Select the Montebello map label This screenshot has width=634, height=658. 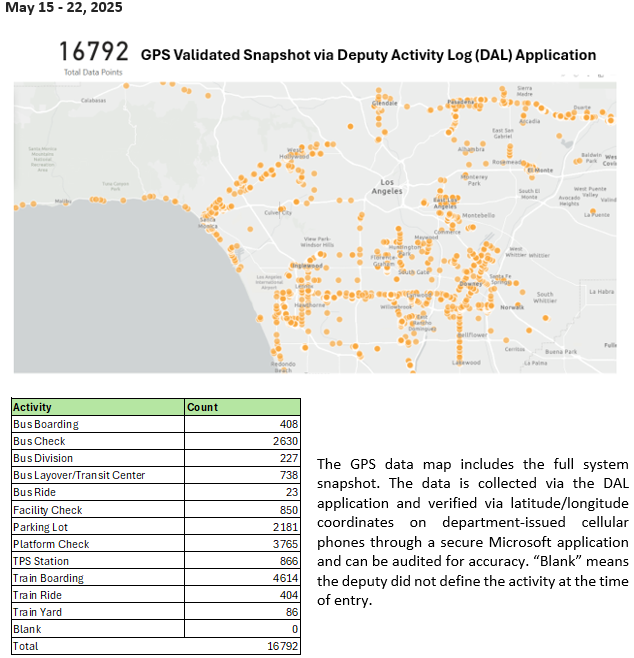point(478,215)
